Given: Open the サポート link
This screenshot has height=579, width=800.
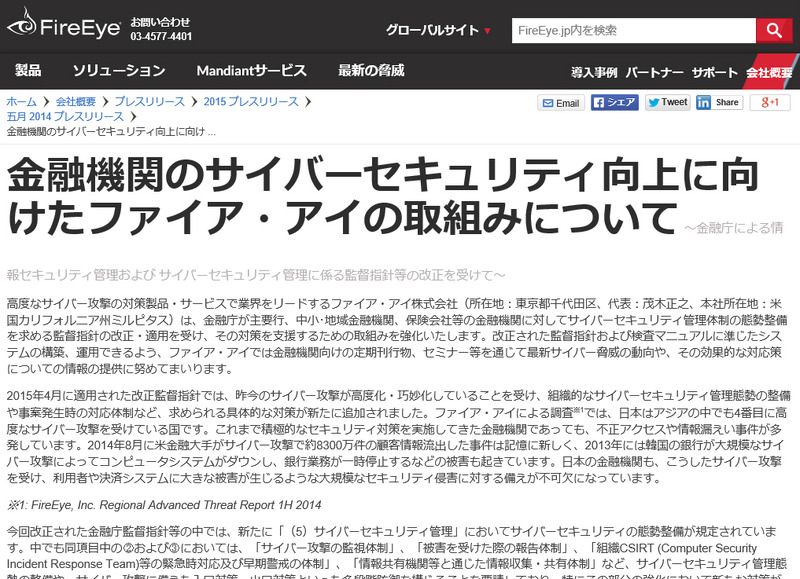Looking at the screenshot, I should click(x=714, y=73).
